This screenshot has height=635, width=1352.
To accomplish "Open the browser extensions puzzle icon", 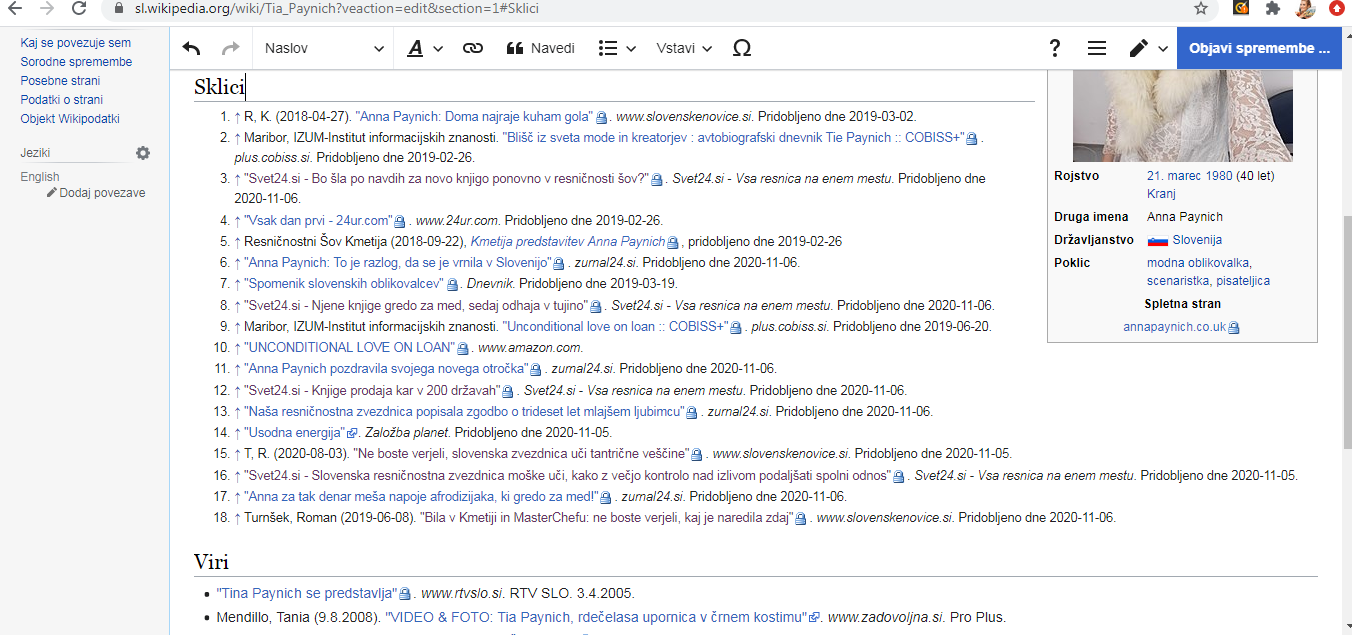I will click(1272, 11).
